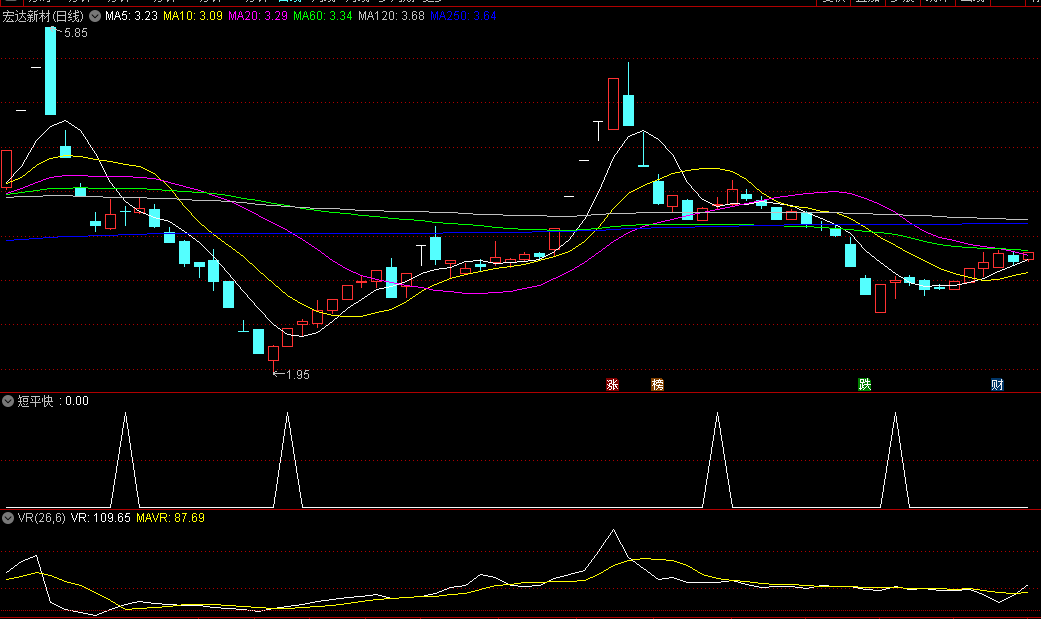Screen dimensions: 1041x619
Task: Click the orange 榜 event marker
Action: pos(657,385)
